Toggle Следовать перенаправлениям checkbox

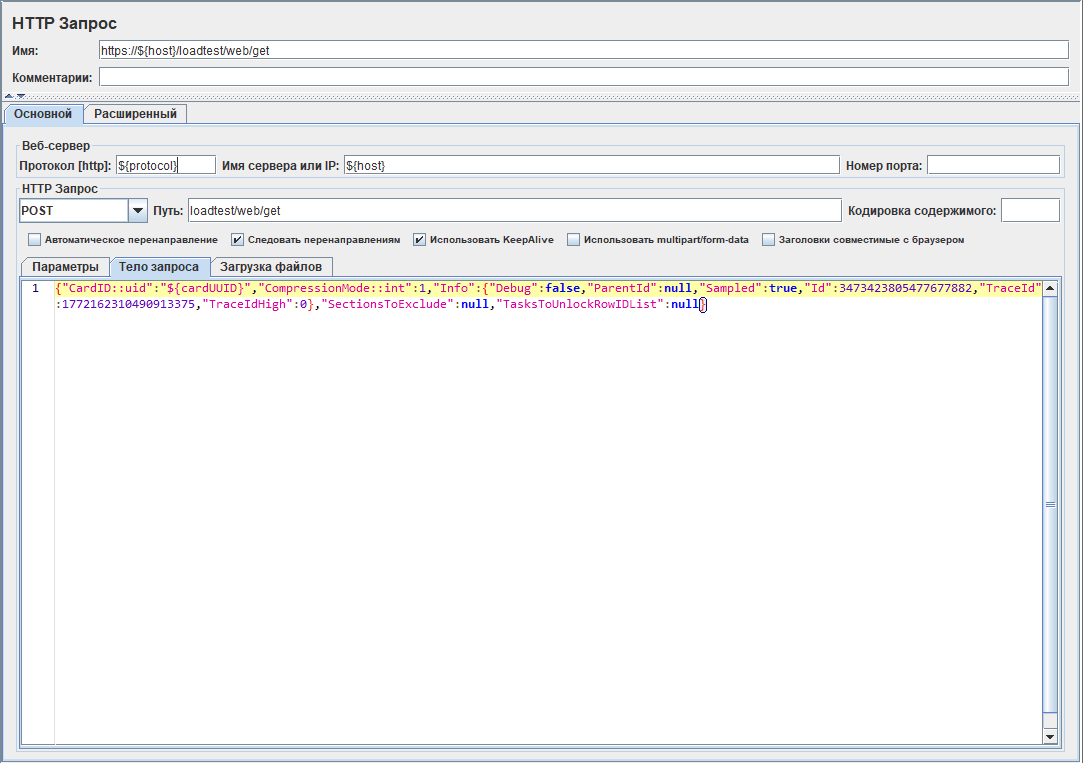click(x=238, y=240)
